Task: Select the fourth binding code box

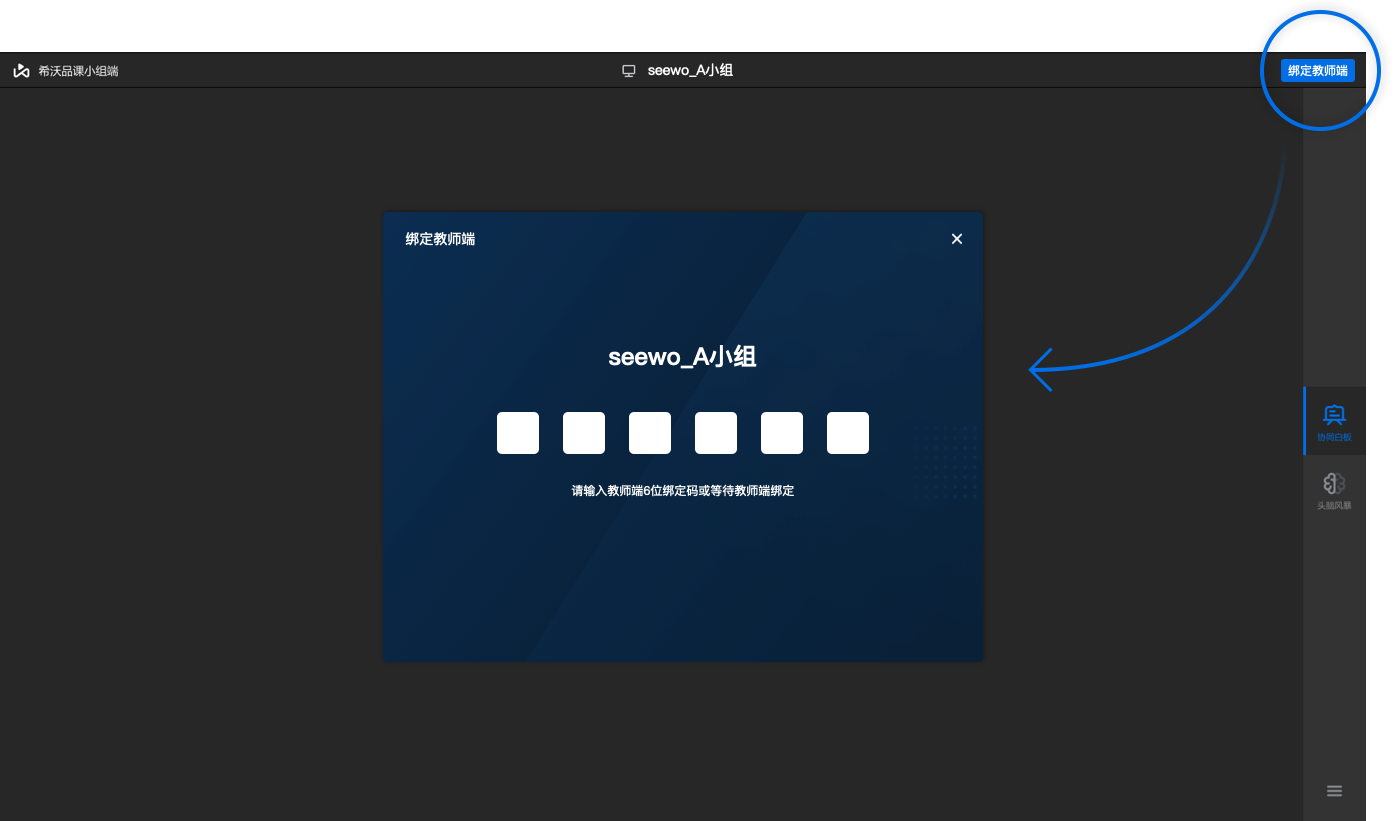Action: [716, 433]
